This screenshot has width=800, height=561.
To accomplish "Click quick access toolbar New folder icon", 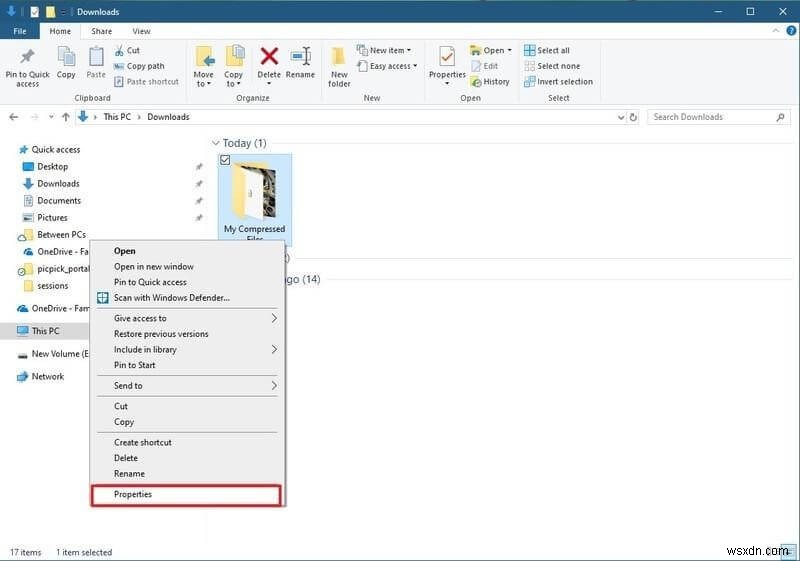I will pyautogui.click(x=50, y=12).
